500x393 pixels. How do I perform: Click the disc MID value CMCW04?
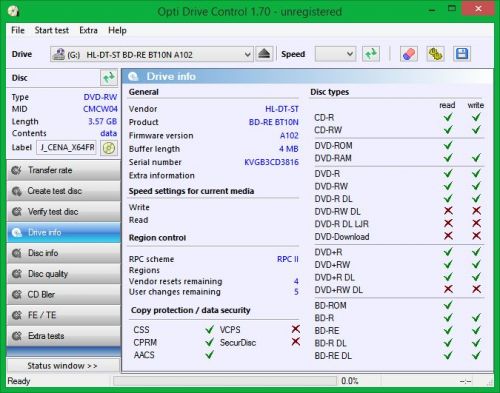[x=100, y=109]
